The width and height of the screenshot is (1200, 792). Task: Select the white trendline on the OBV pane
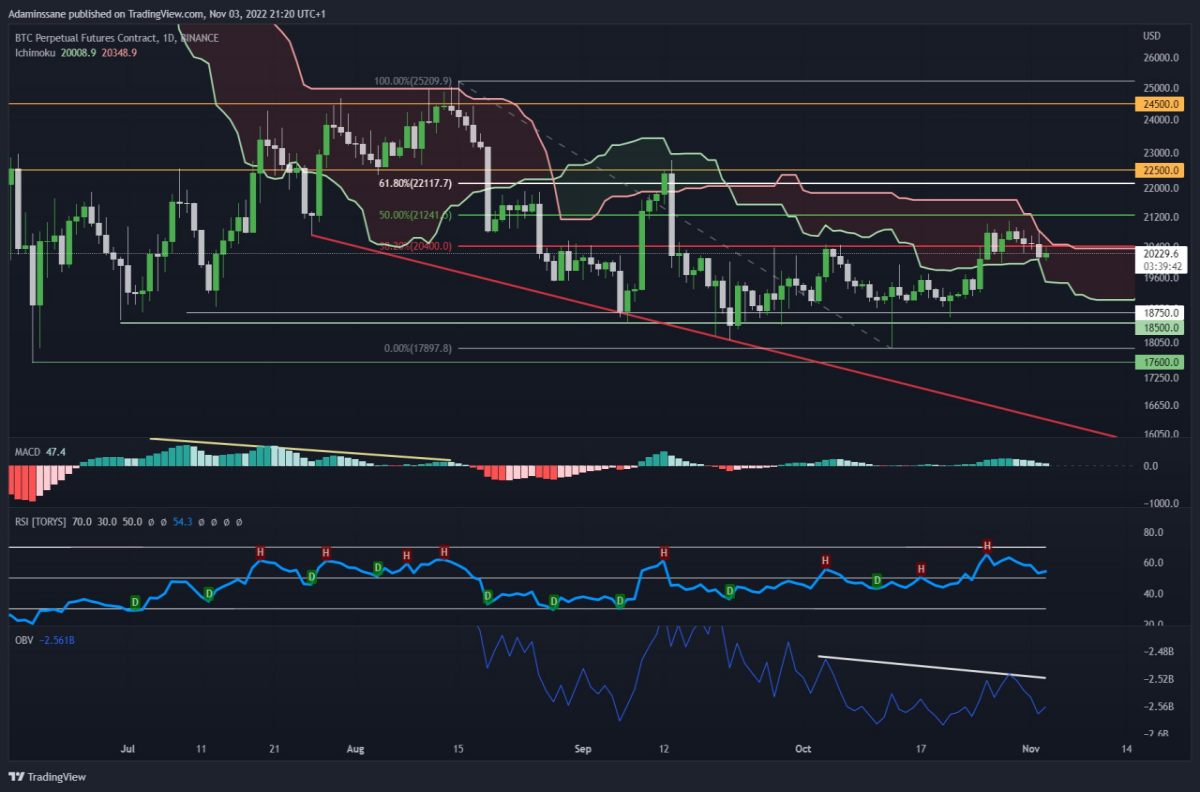coord(932,667)
